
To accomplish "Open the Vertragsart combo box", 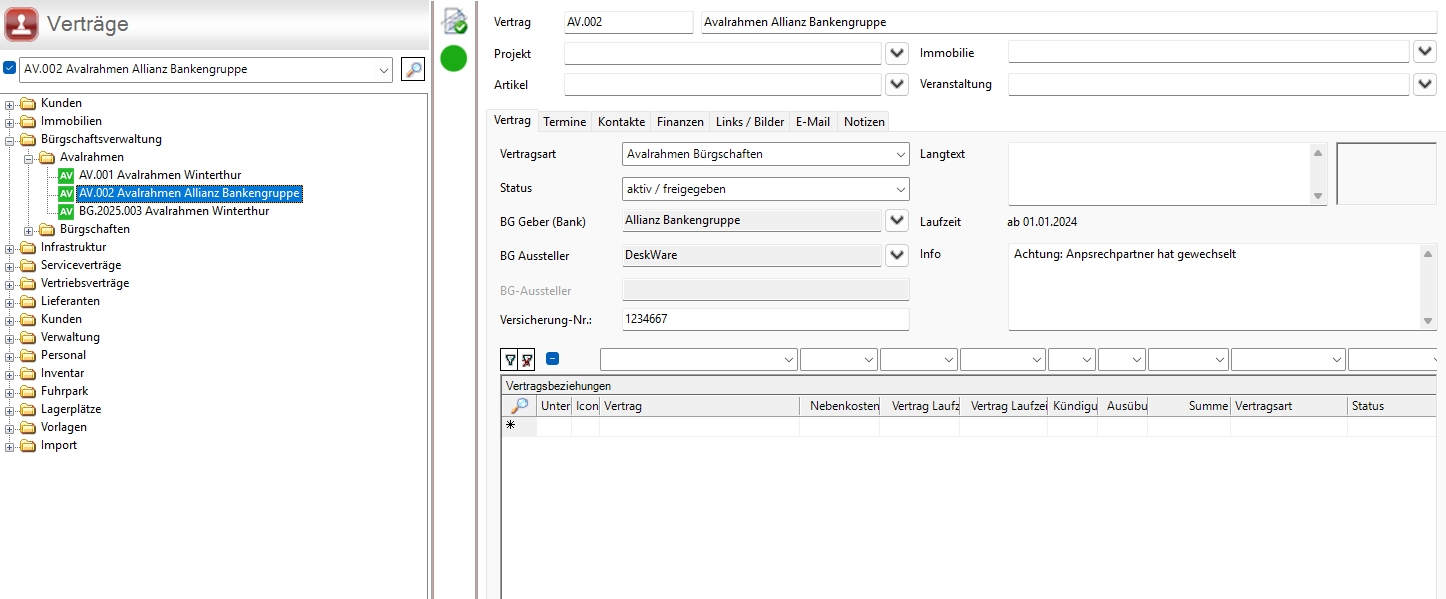I will pyautogui.click(x=765, y=154).
